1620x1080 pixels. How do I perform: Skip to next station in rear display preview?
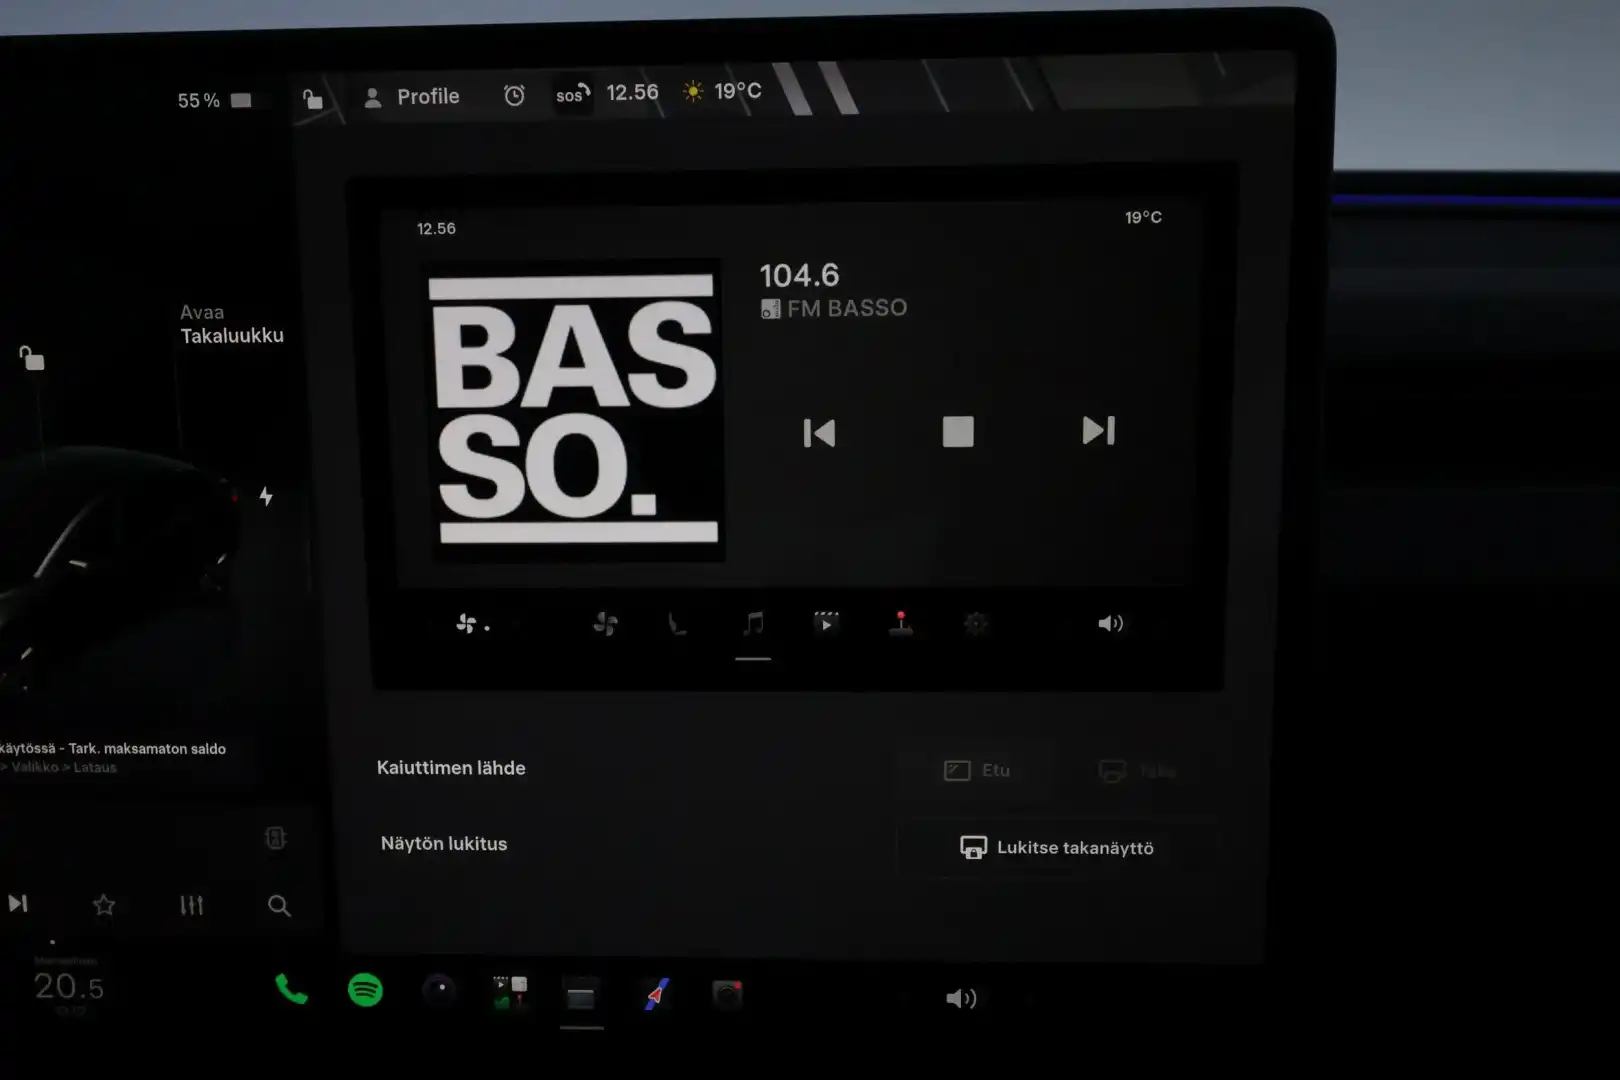tap(1098, 431)
